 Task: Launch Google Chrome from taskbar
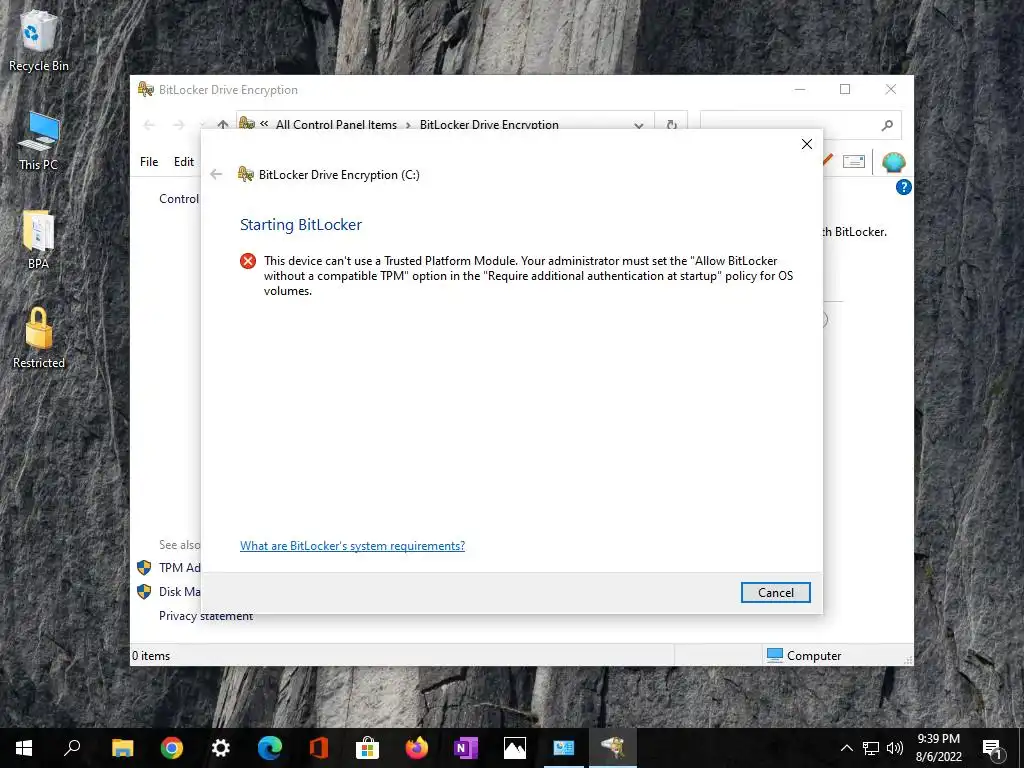[x=172, y=748]
